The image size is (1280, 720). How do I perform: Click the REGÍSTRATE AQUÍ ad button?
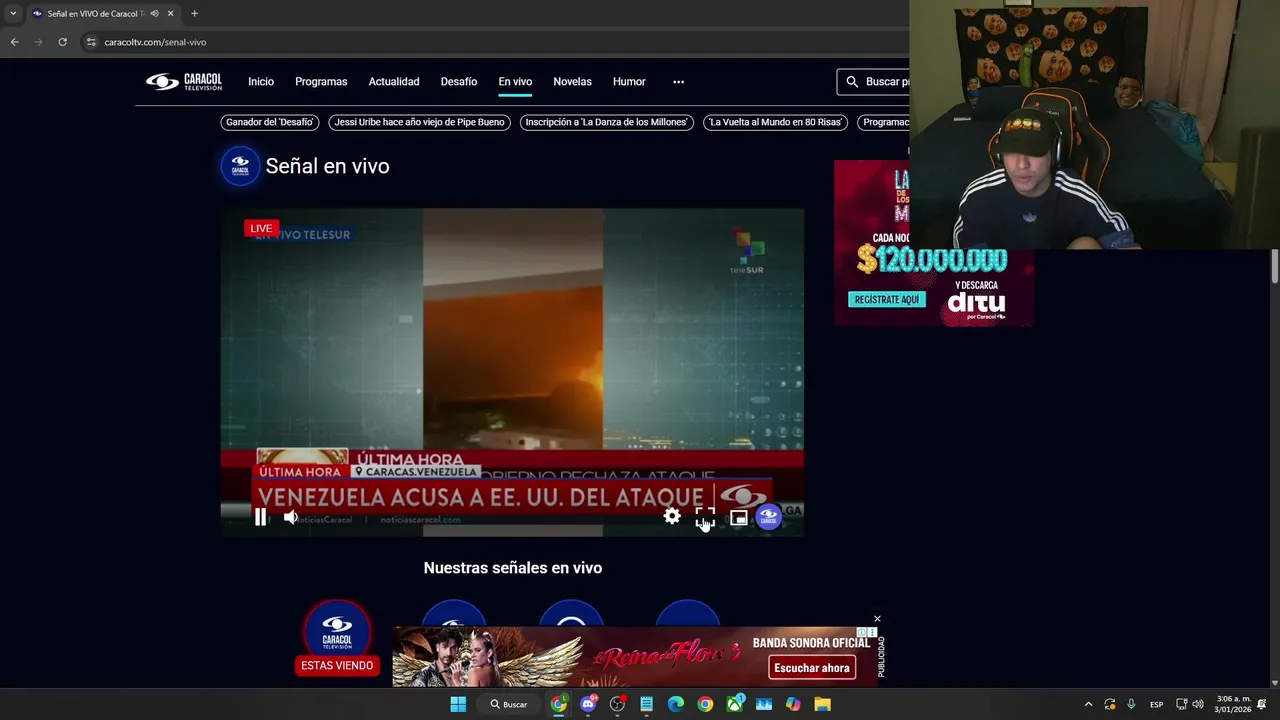(886, 299)
